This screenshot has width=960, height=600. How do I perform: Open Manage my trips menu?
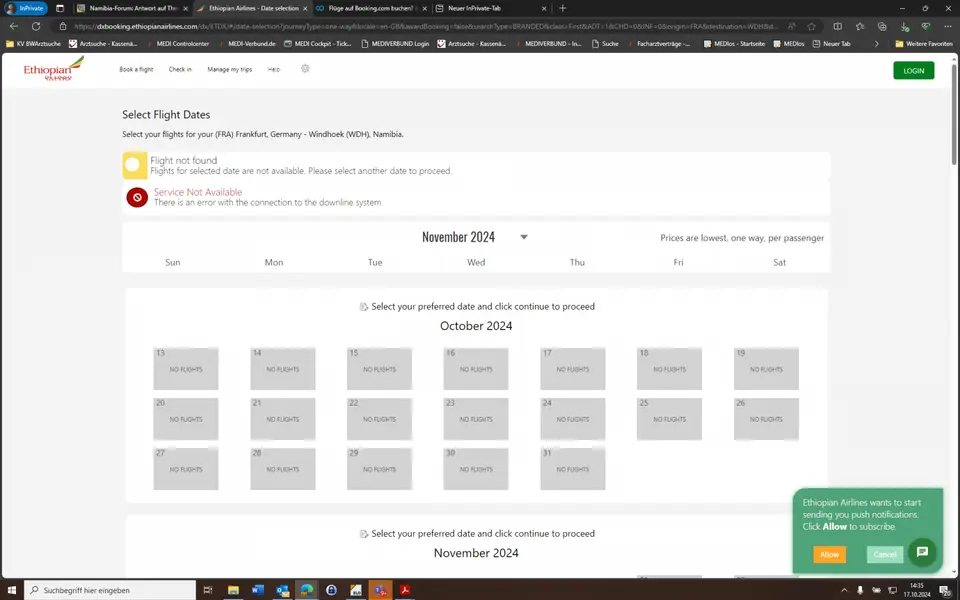(230, 69)
